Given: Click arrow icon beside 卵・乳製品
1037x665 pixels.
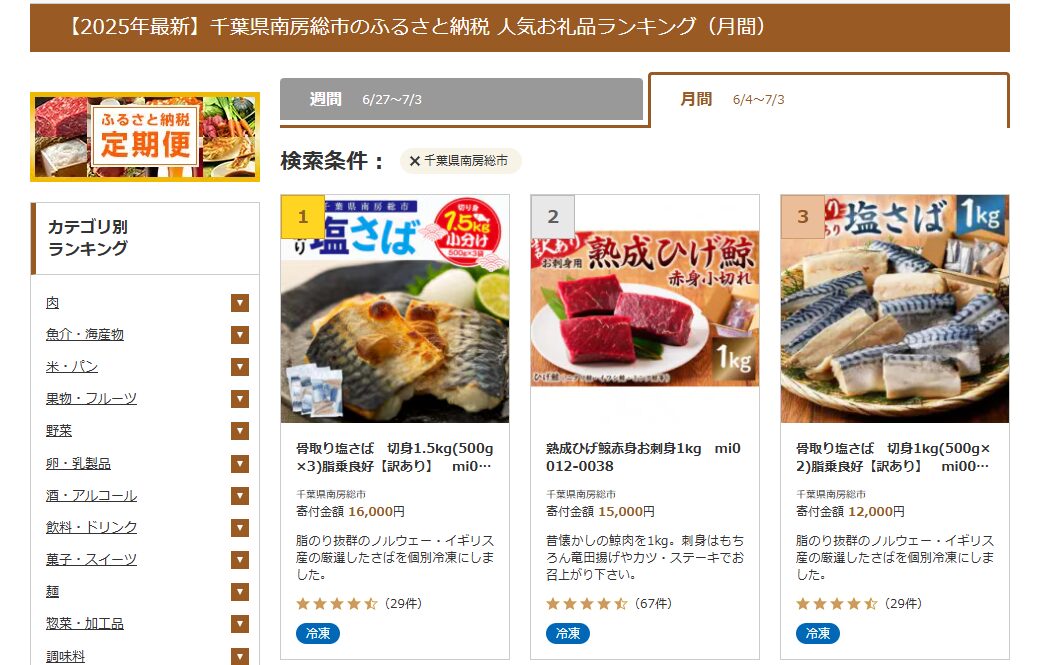Looking at the screenshot, I should tap(240, 463).
